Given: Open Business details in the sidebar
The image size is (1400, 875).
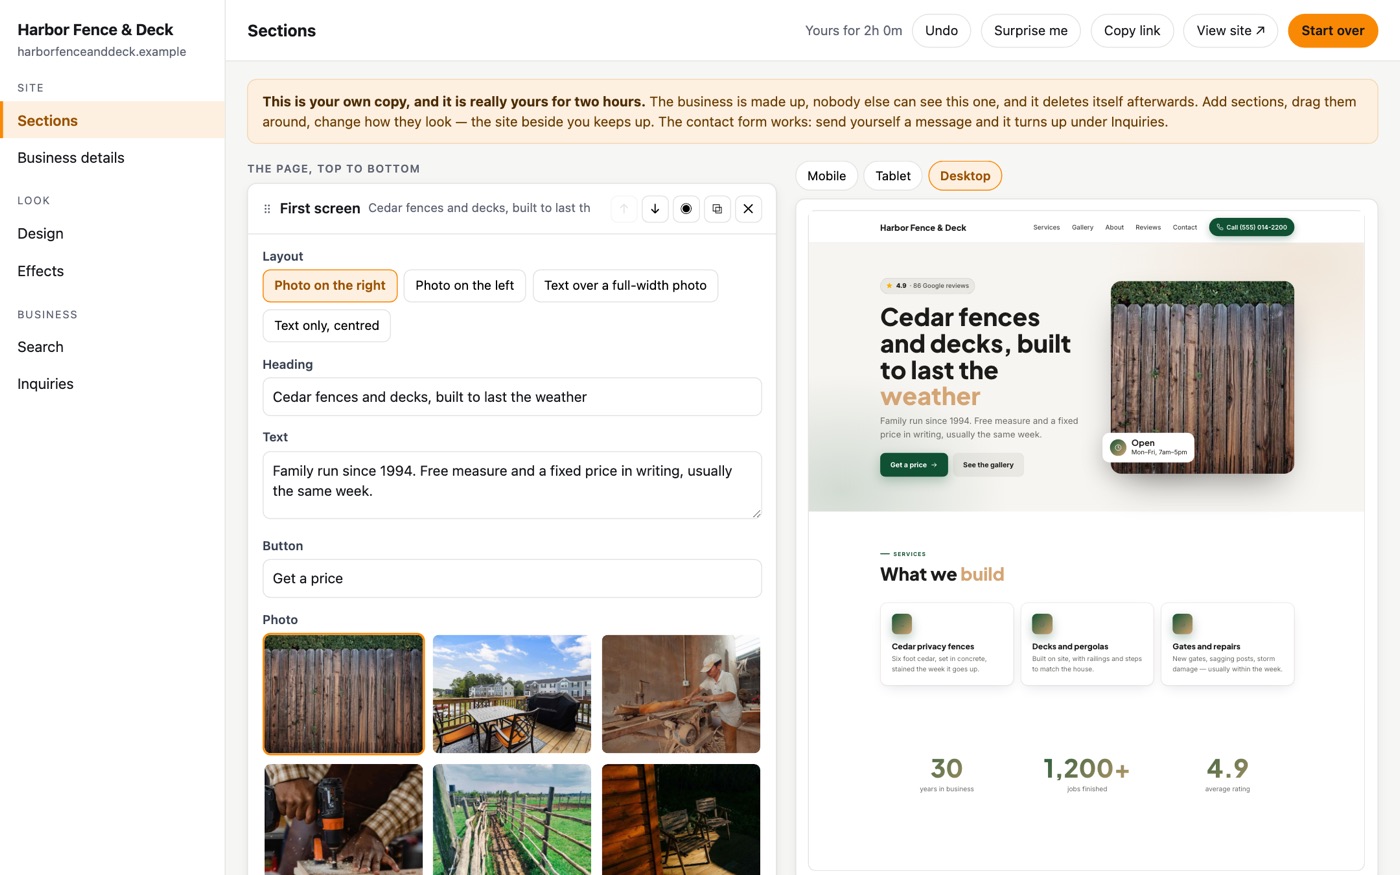Looking at the screenshot, I should (112, 158).
